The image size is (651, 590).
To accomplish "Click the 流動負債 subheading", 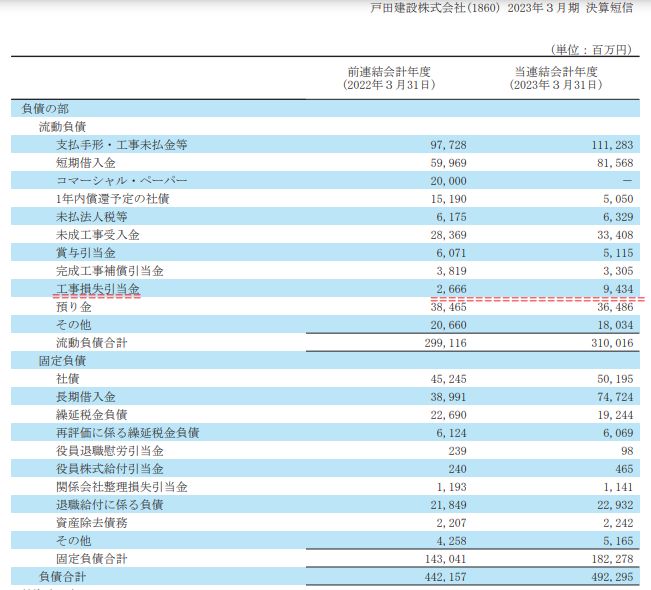I will 62,127.
